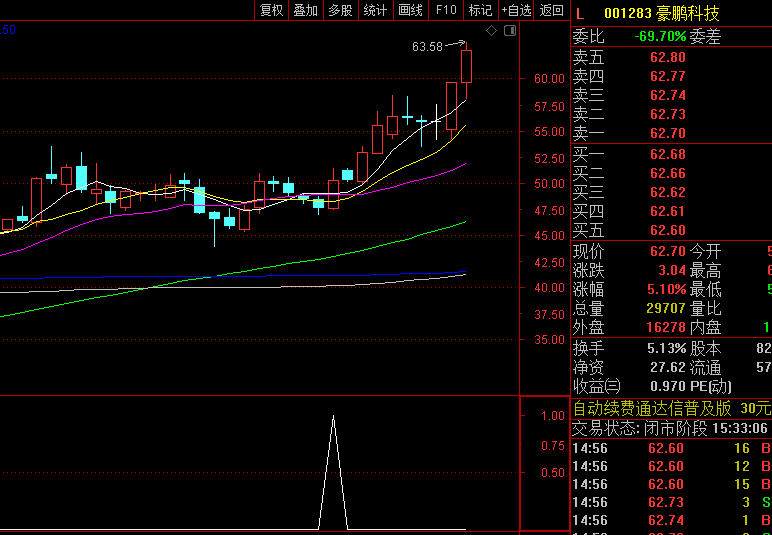
Task: Click the 量比 label
Action: pos(706,309)
